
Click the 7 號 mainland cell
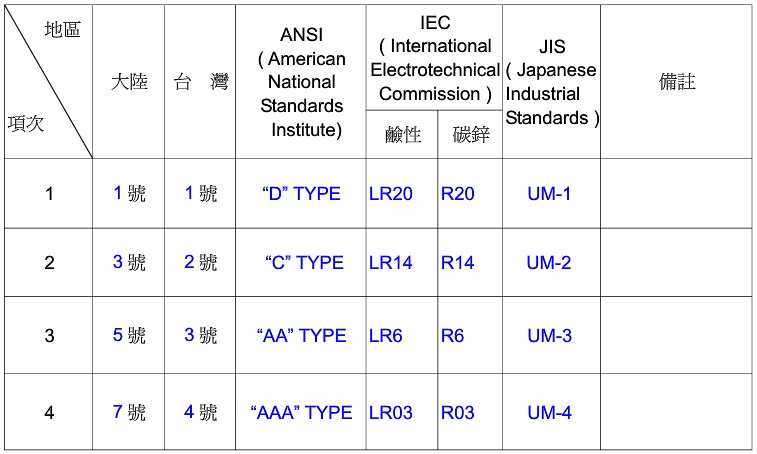[x=129, y=412]
